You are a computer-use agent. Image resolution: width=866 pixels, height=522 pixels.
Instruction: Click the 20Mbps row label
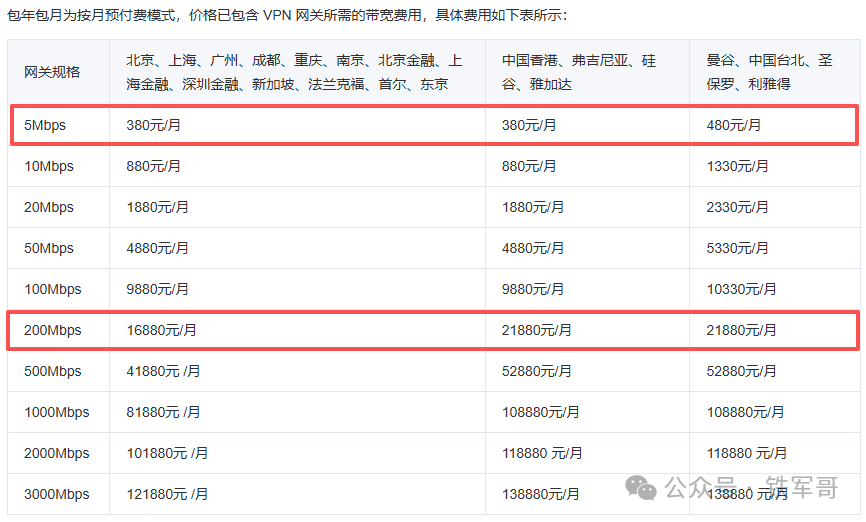click(49, 207)
